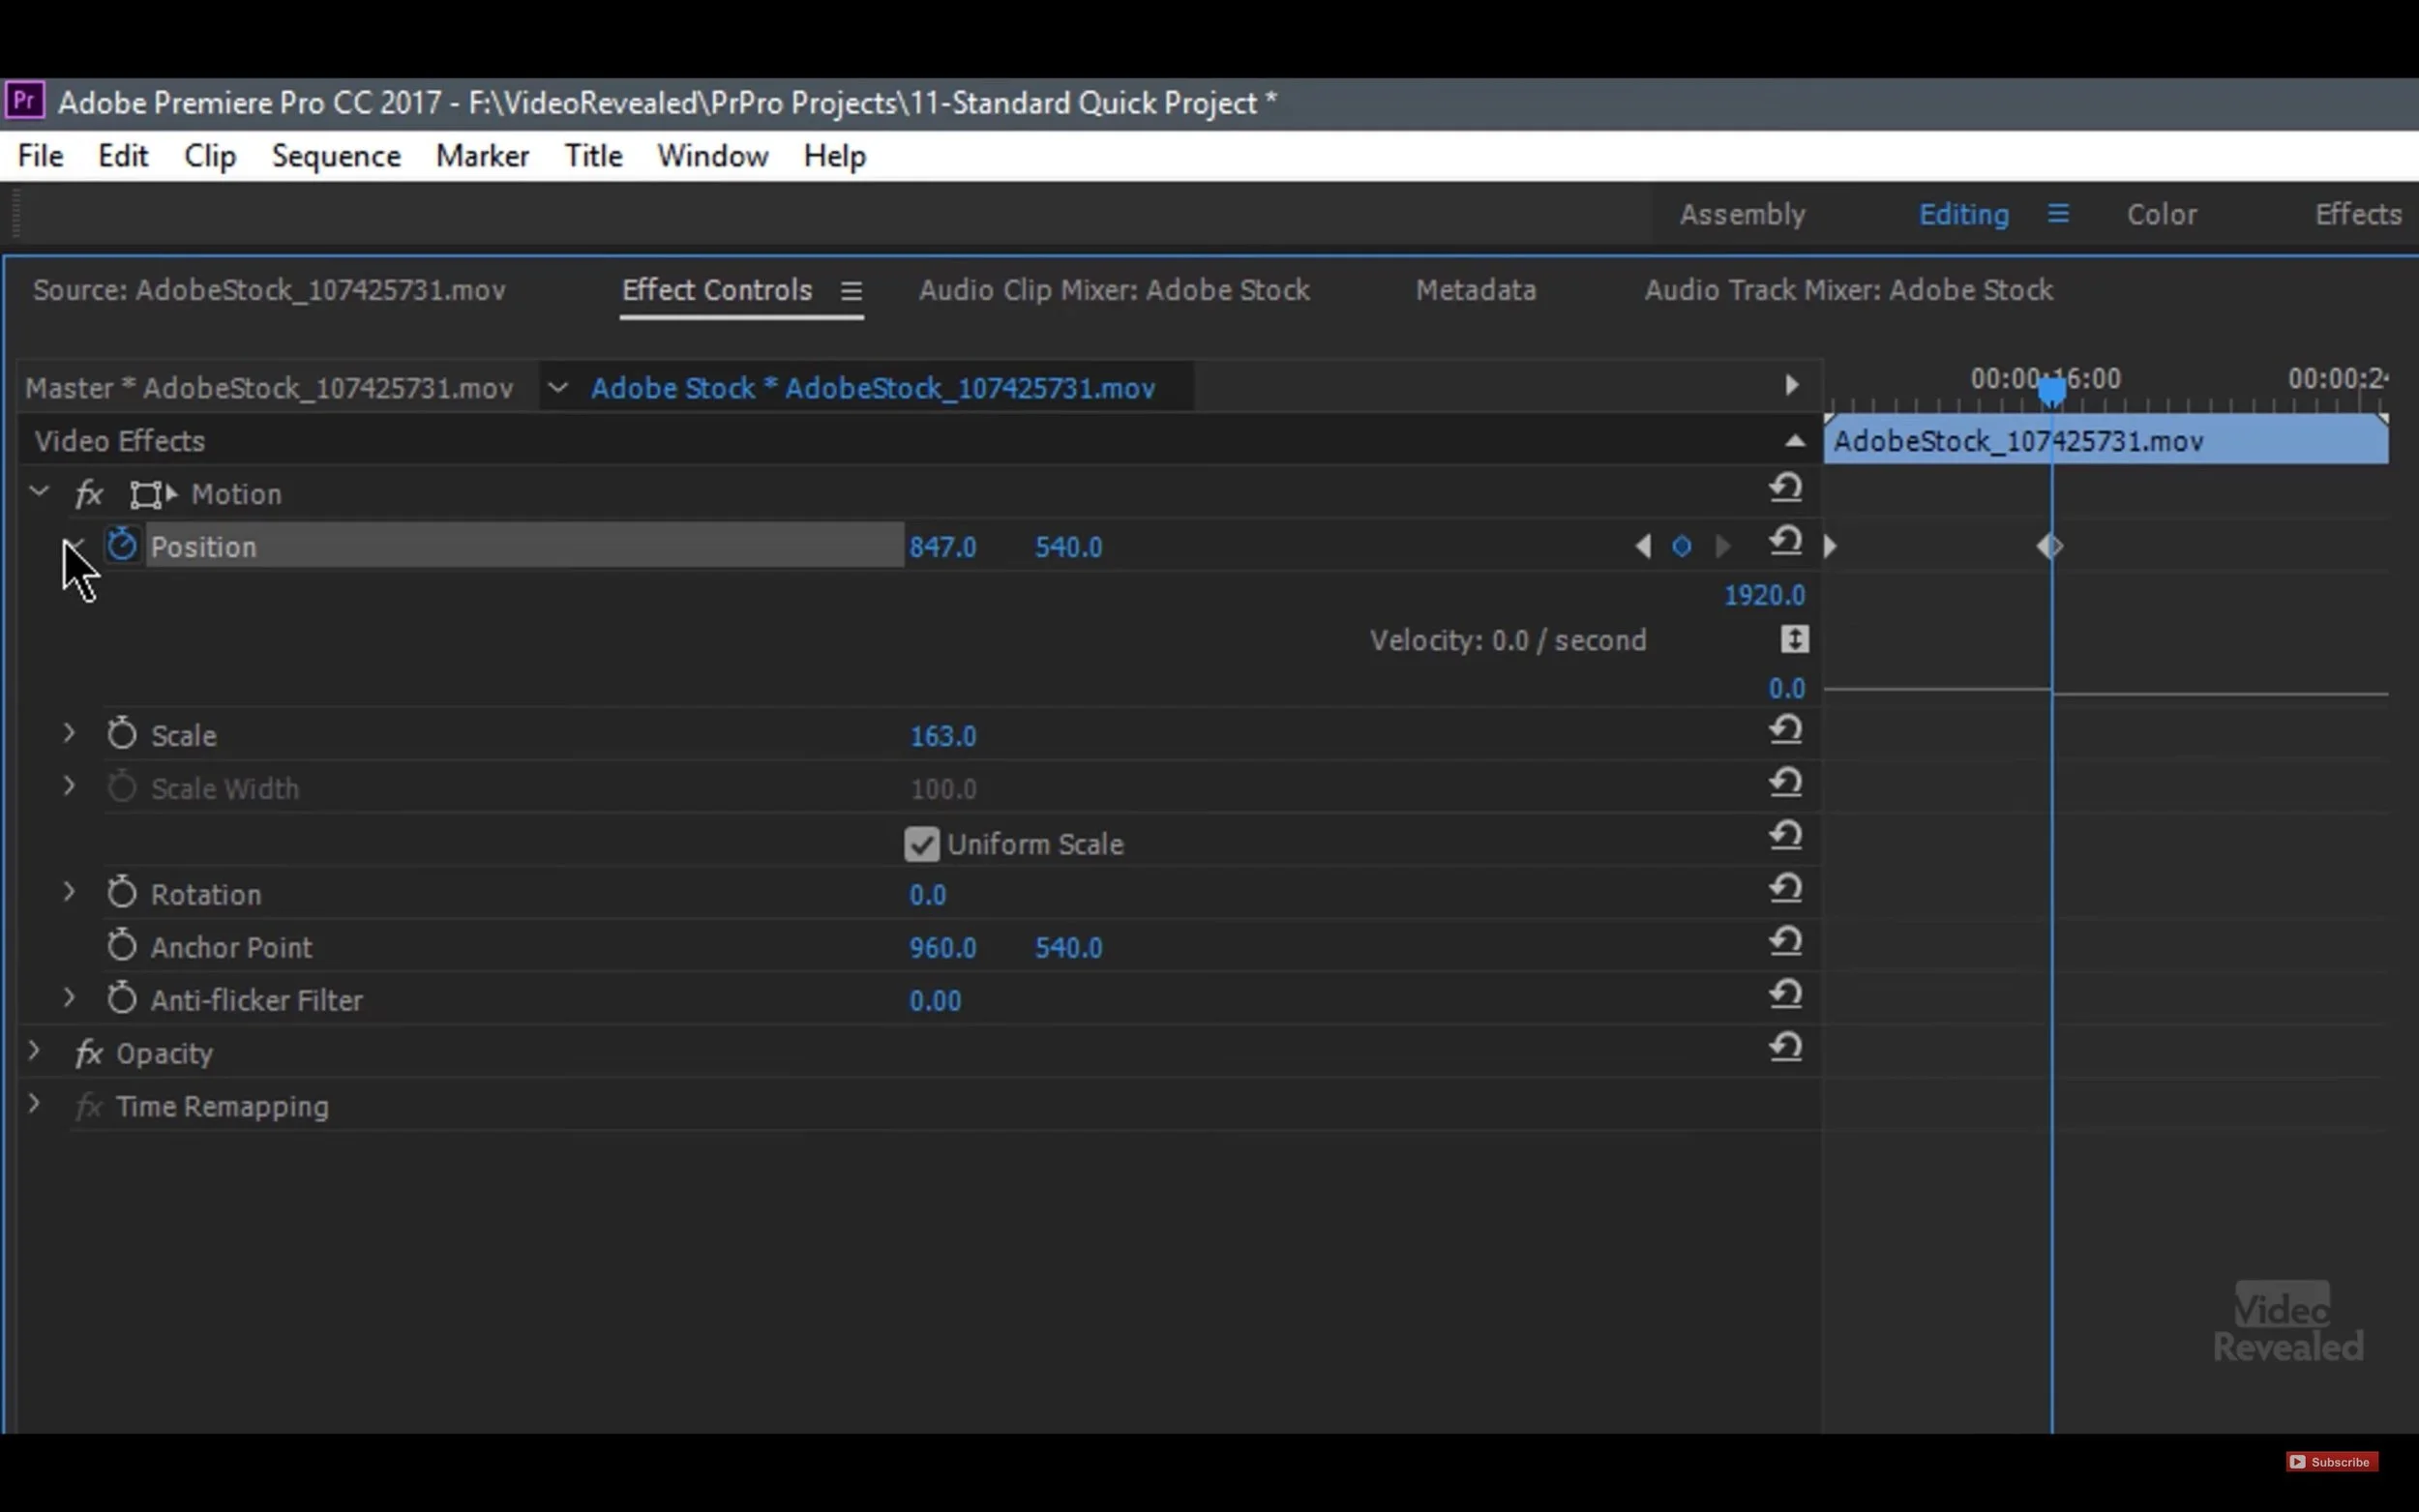Uncheck the Uniform Scale checkbox
This screenshot has width=2419, height=1512.
click(x=921, y=844)
